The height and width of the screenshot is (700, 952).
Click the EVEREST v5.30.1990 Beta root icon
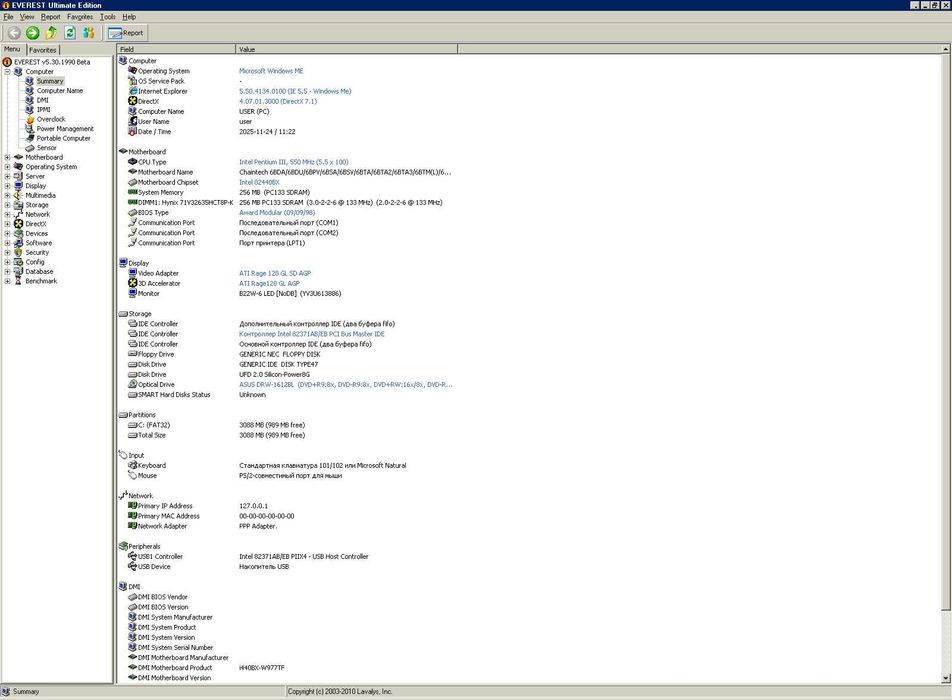pos(7,62)
